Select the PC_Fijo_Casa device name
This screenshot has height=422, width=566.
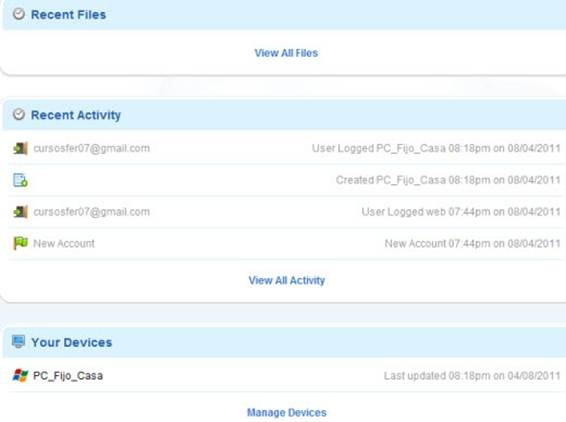68,376
